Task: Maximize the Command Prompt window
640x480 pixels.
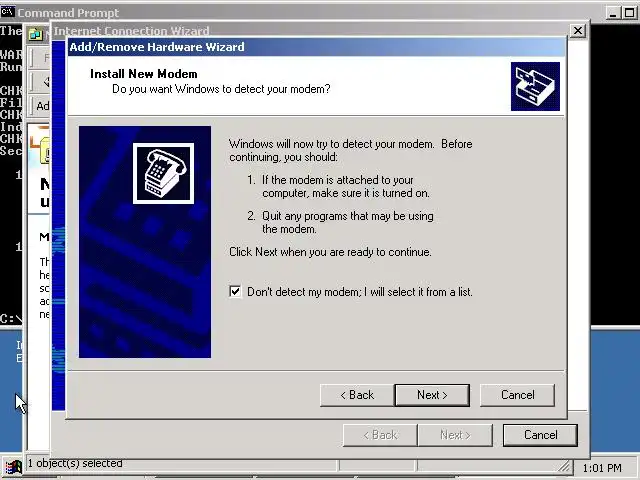Action: (x=629, y=13)
